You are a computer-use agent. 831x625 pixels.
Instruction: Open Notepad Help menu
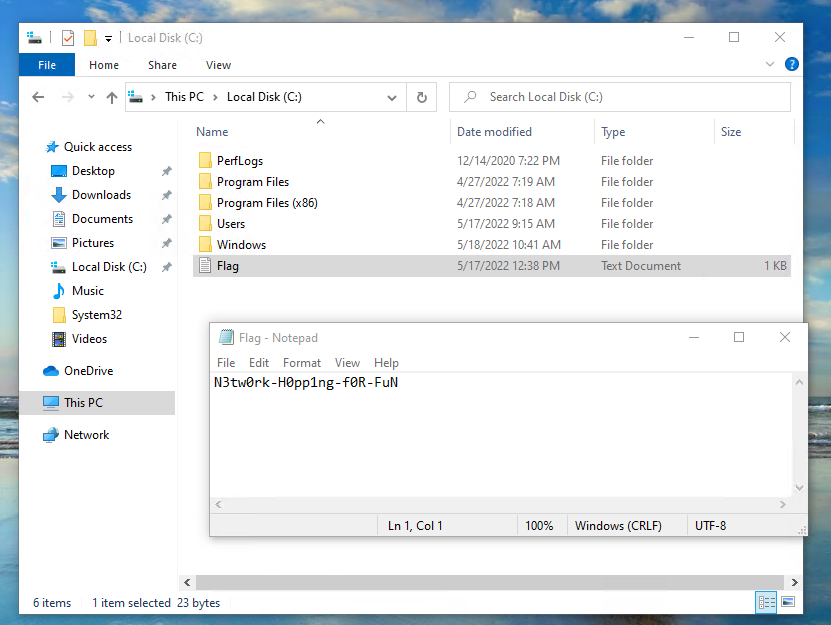(x=386, y=363)
